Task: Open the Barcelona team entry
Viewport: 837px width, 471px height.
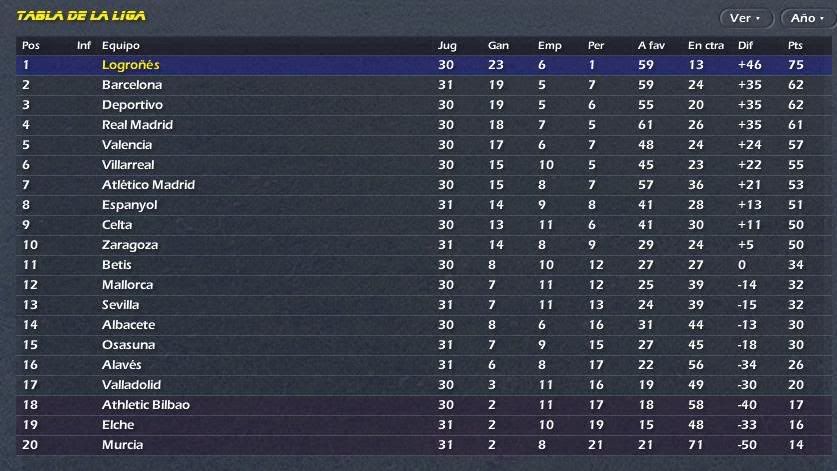Action: [x=132, y=85]
